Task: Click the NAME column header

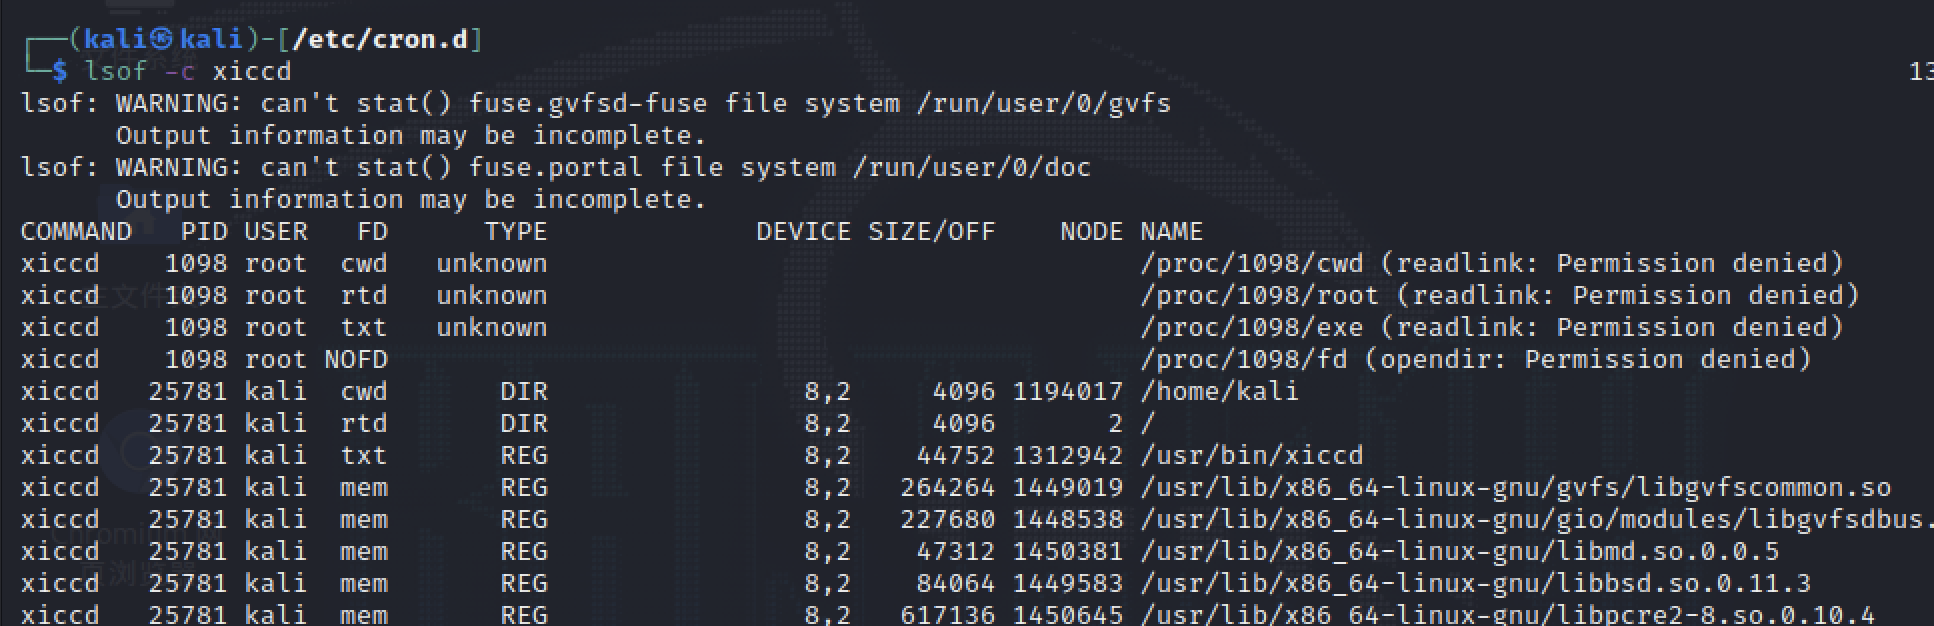Action: (1171, 231)
